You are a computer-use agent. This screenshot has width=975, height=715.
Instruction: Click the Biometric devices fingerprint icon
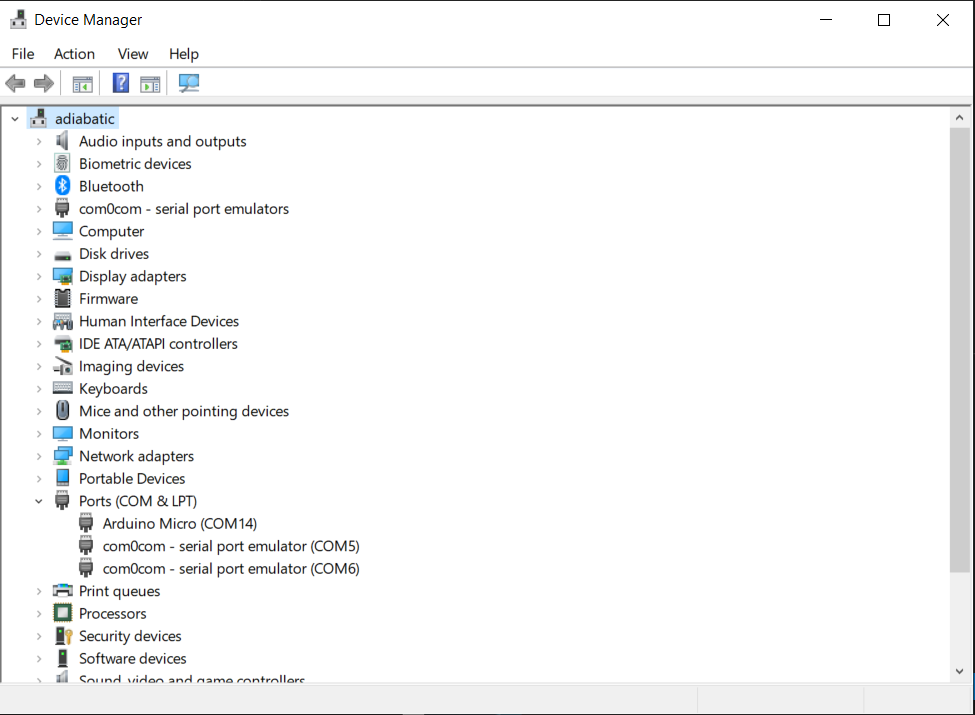(62, 164)
